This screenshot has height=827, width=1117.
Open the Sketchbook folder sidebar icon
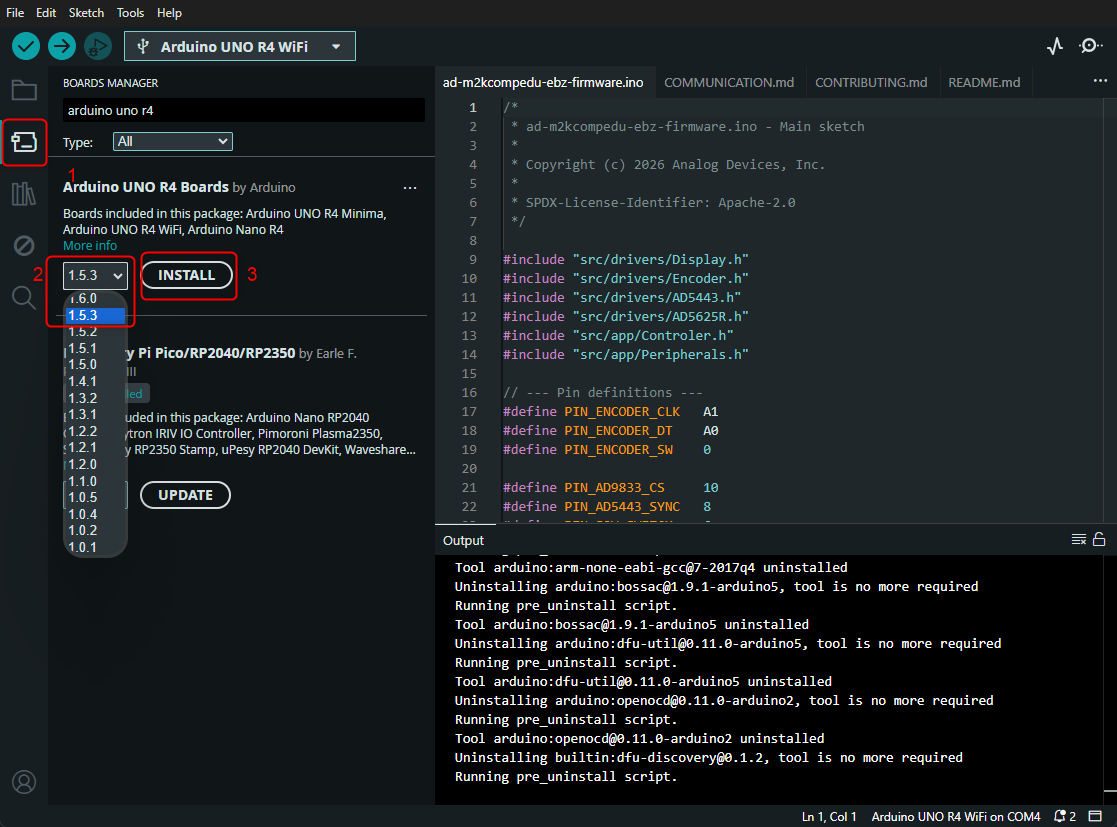[24, 90]
